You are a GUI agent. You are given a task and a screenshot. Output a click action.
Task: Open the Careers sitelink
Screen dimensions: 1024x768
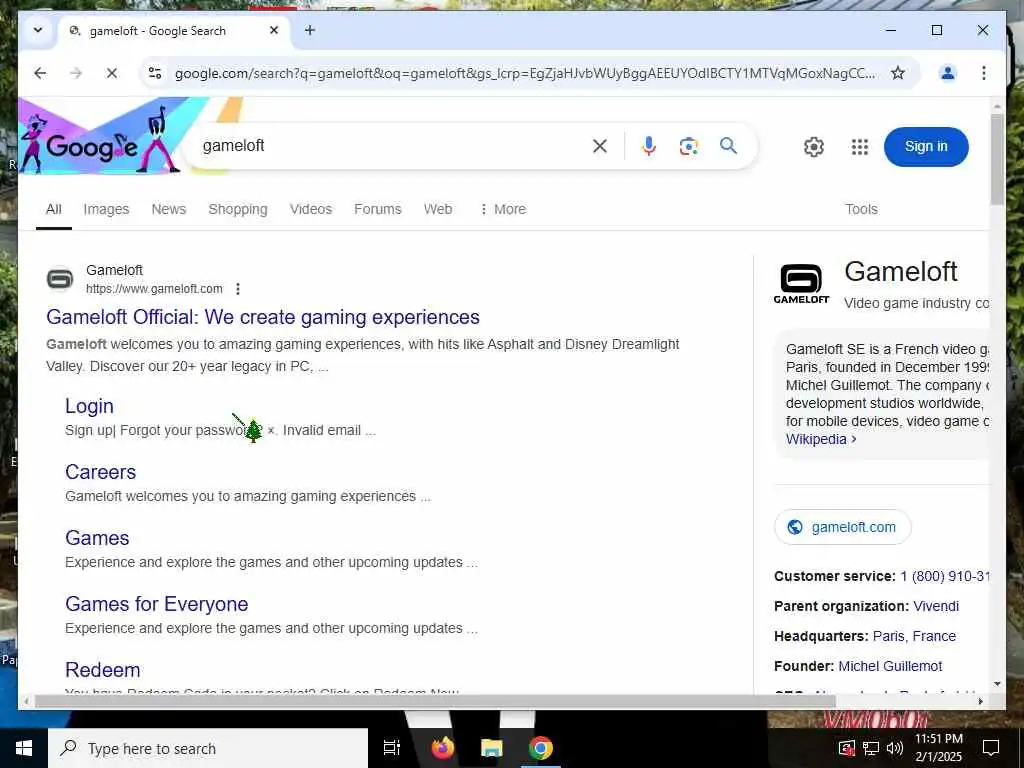101,472
